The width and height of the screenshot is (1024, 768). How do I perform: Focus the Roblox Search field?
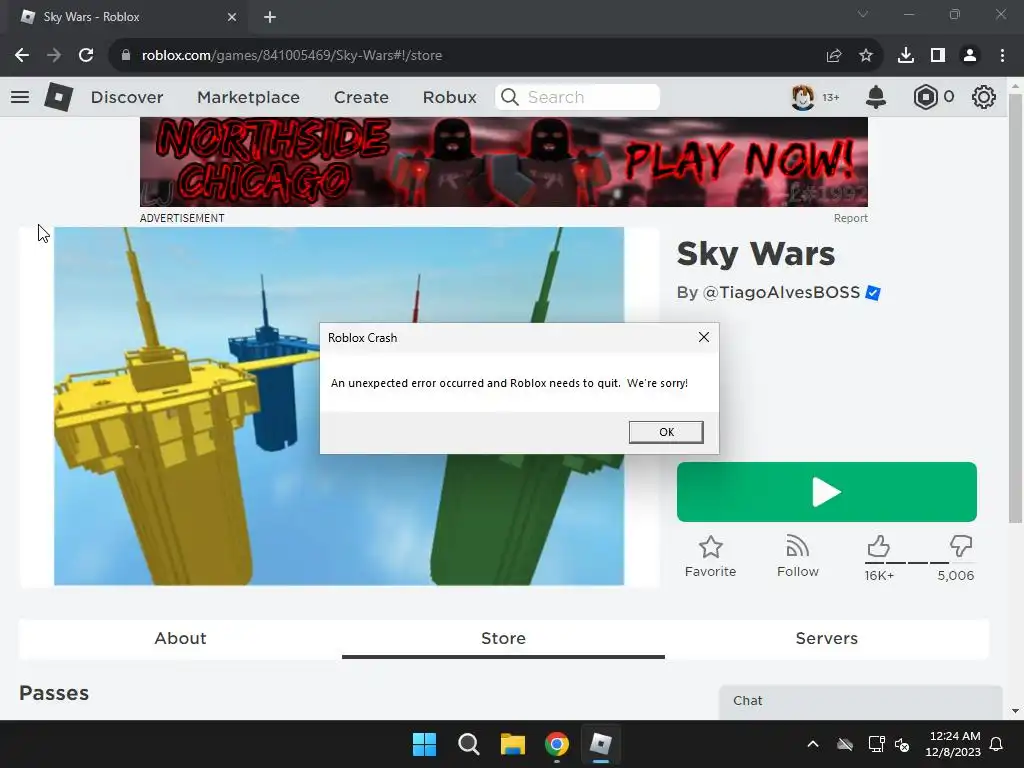tap(577, 97)
